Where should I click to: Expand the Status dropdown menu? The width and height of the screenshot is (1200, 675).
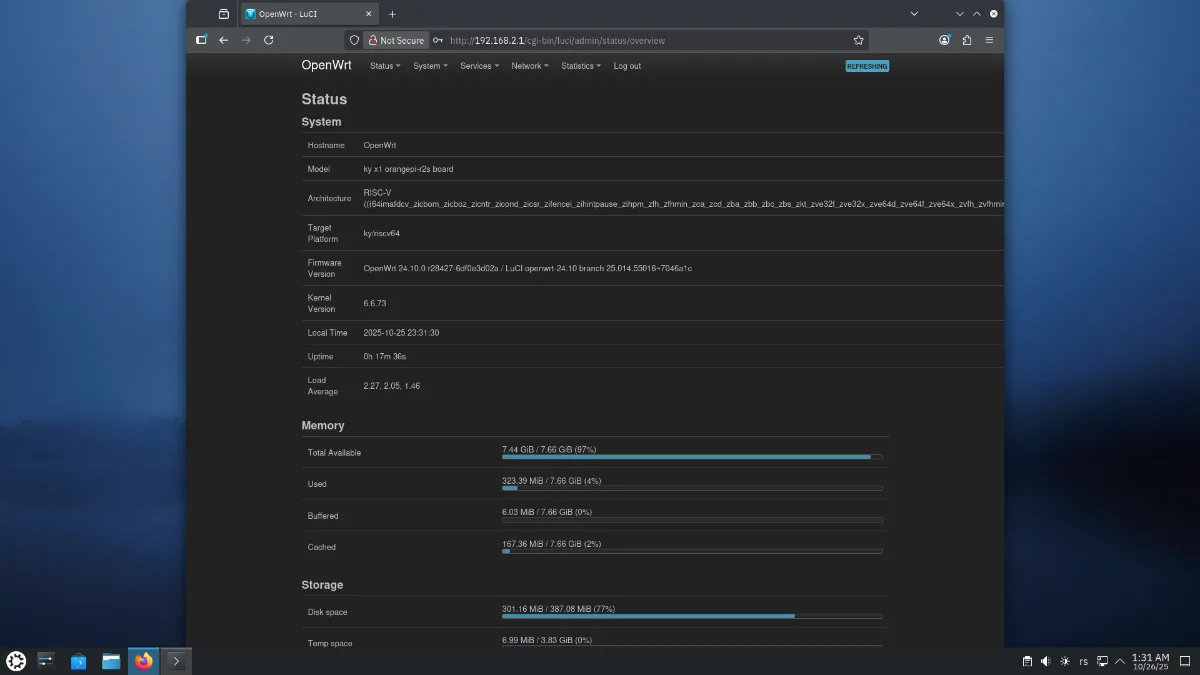coord(384,66)
